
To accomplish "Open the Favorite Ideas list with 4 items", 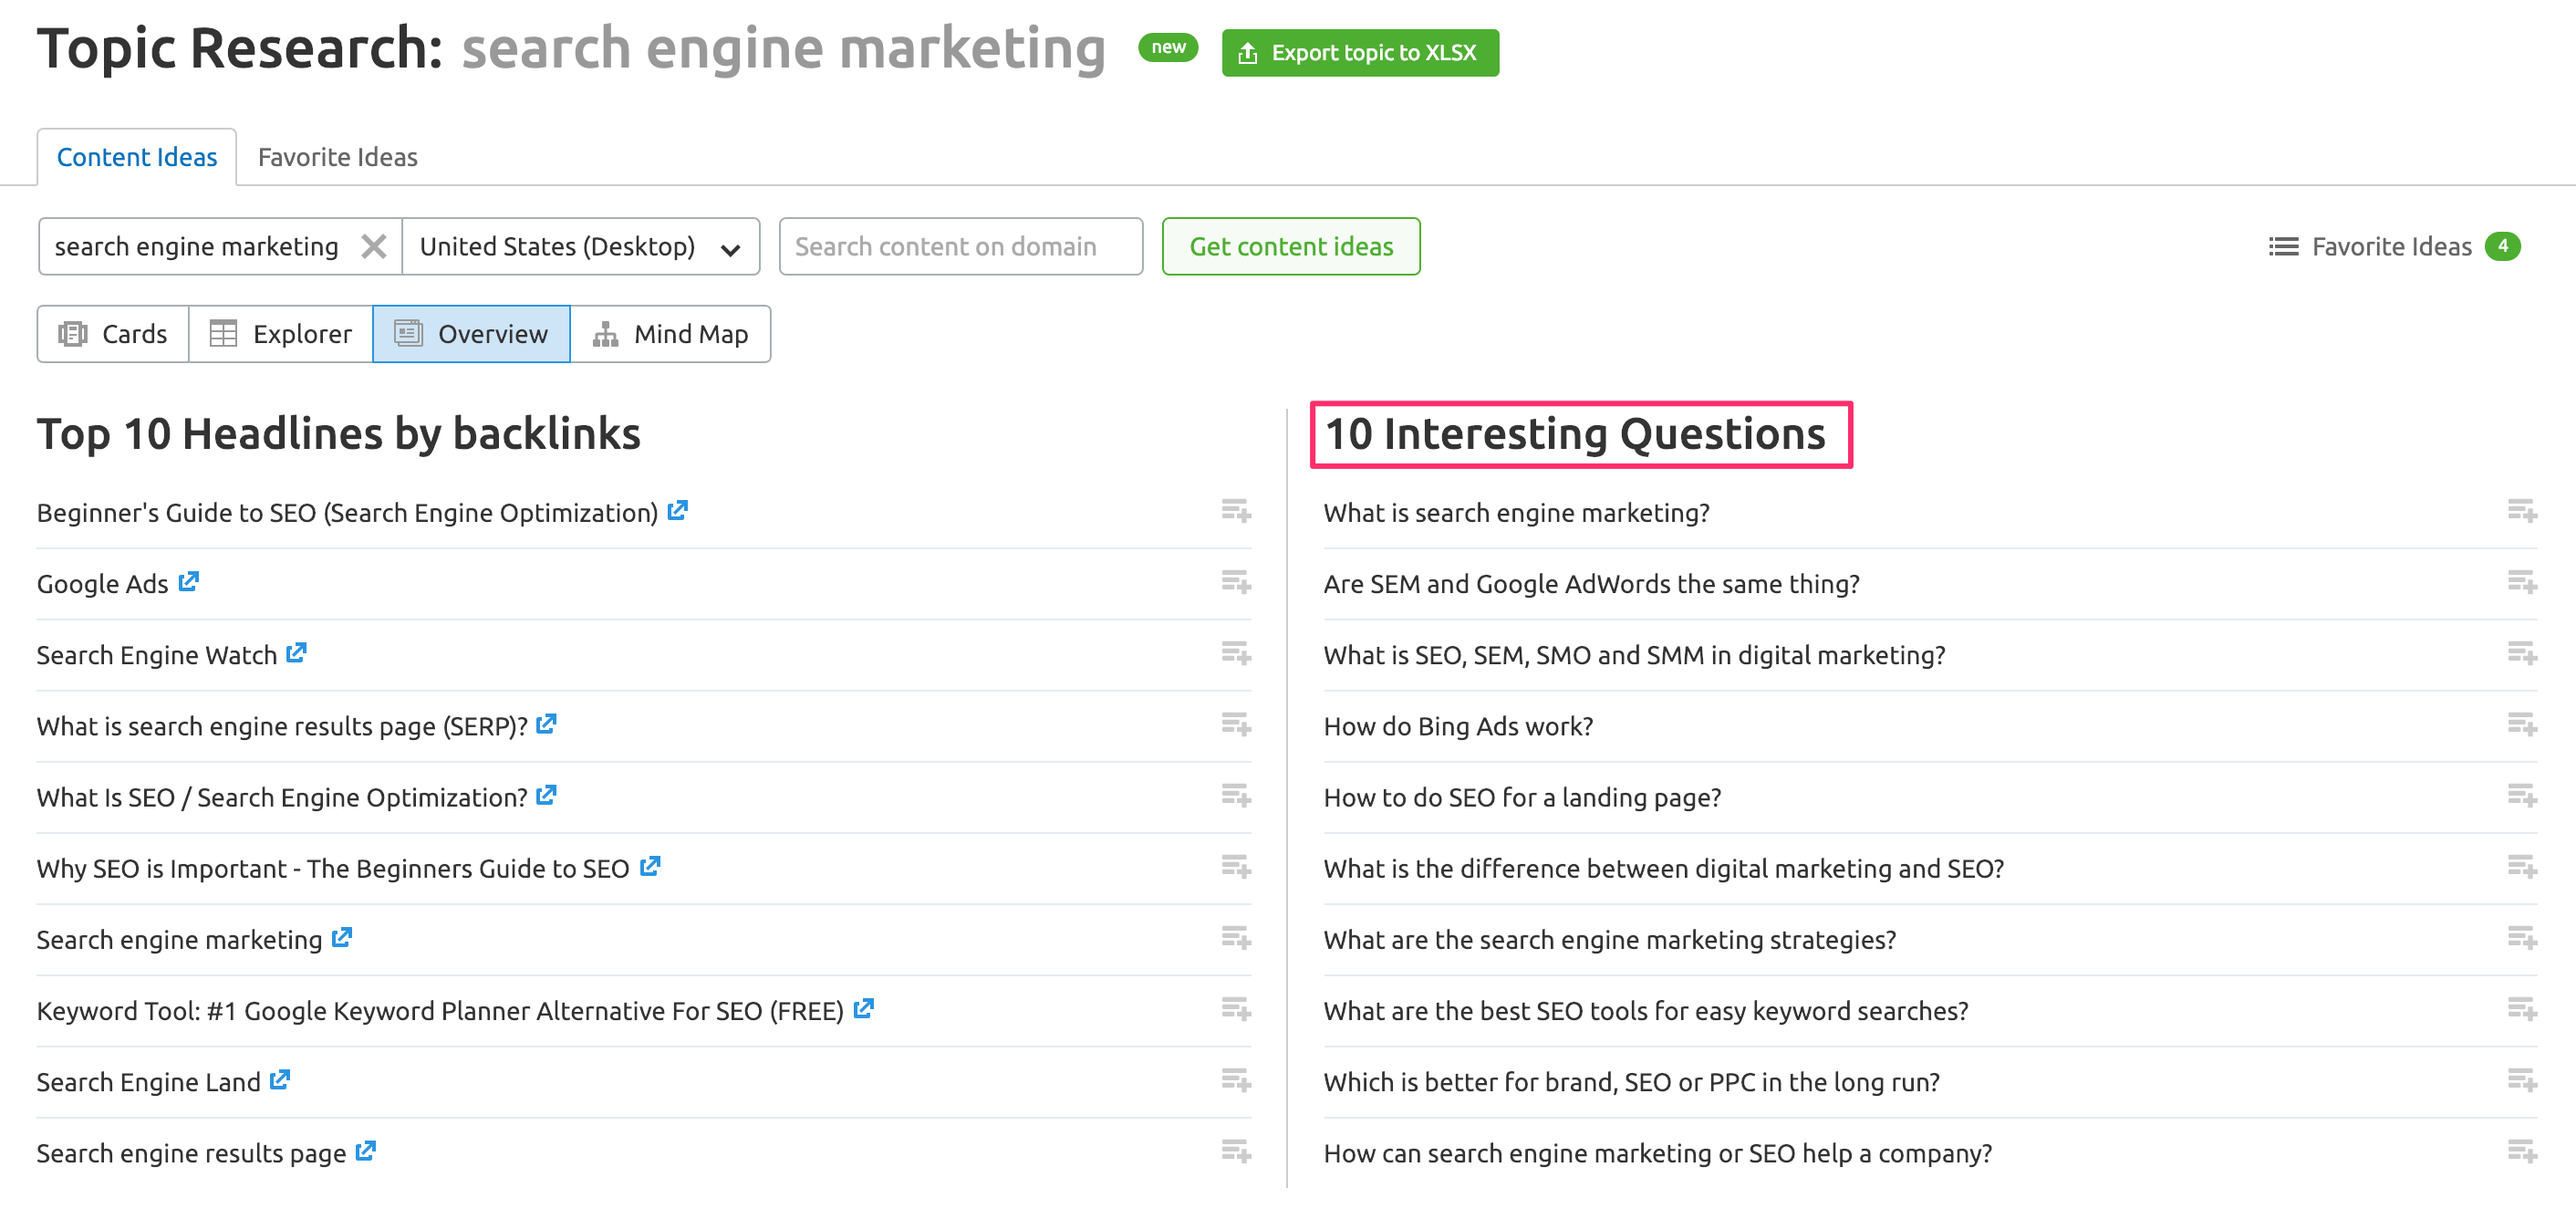I will tap(2393, 246).
